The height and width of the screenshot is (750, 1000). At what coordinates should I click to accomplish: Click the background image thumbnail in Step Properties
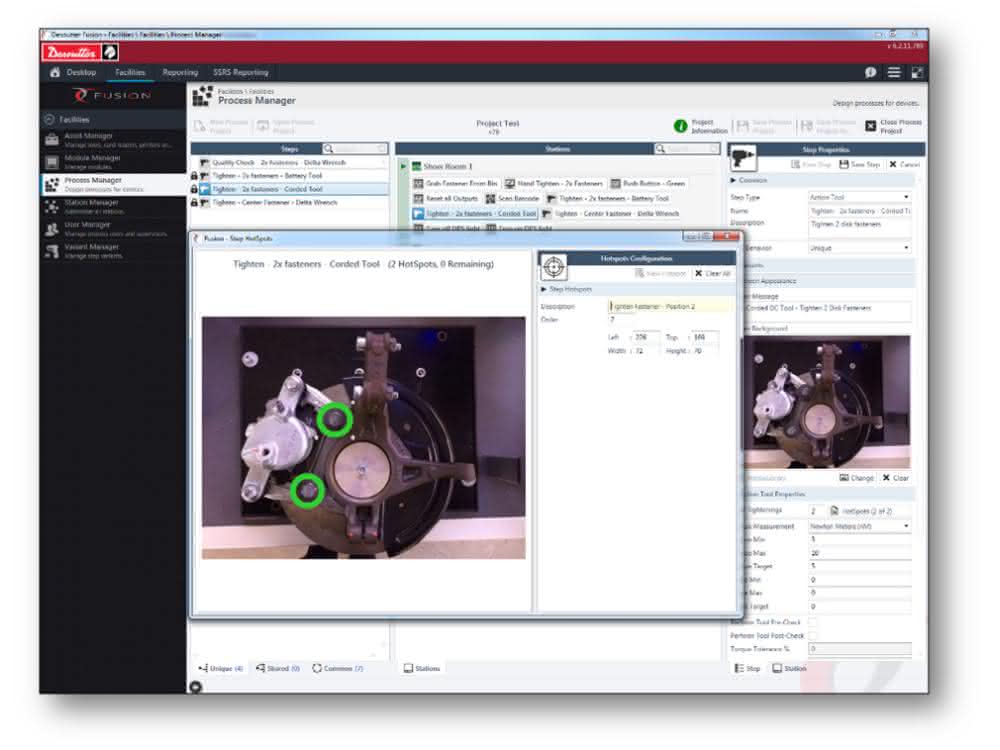(x=827, y=403)
